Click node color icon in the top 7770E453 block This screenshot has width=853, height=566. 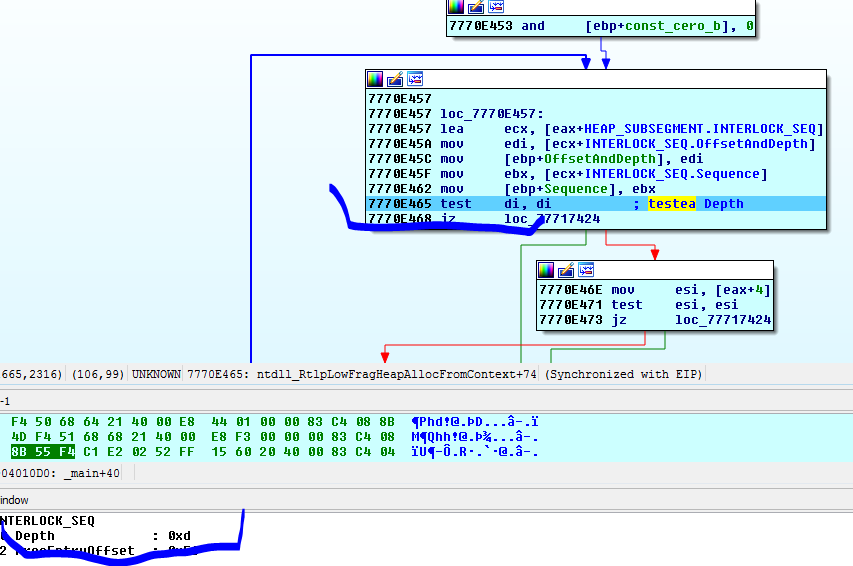(456, 6)
